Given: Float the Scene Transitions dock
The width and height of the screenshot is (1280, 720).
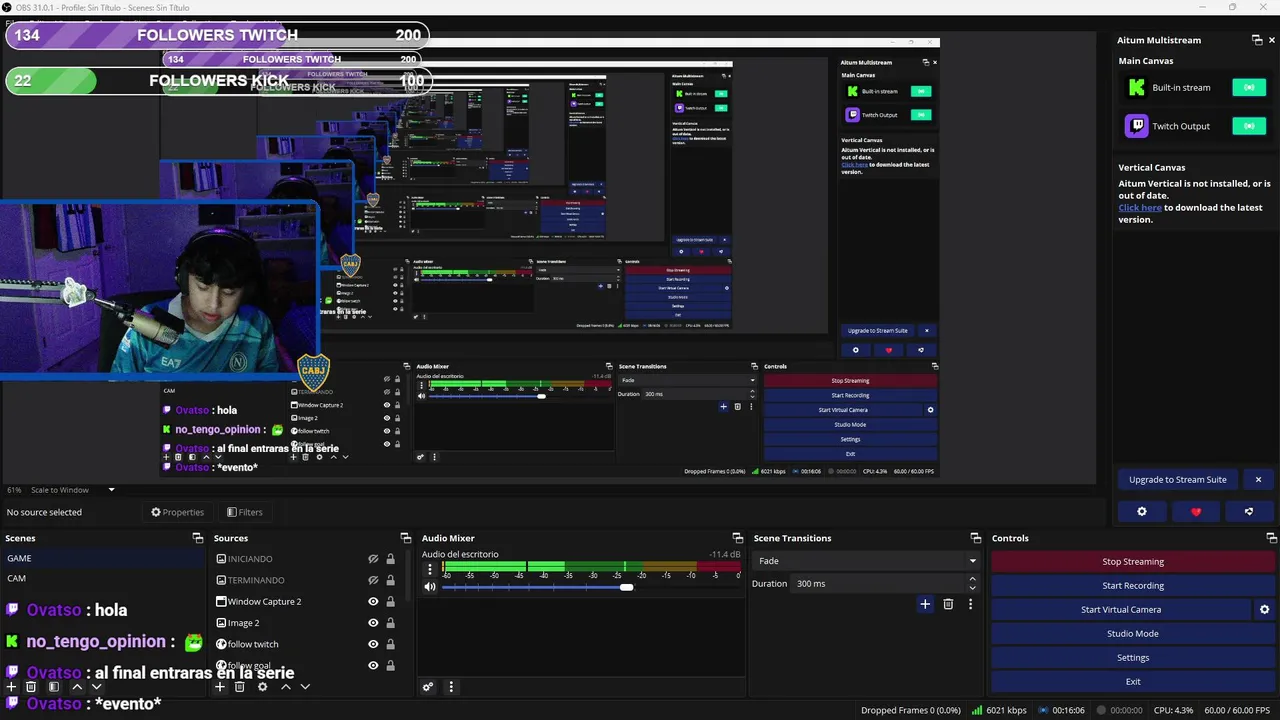Looking at the screenshot, I should coord(977,538).
